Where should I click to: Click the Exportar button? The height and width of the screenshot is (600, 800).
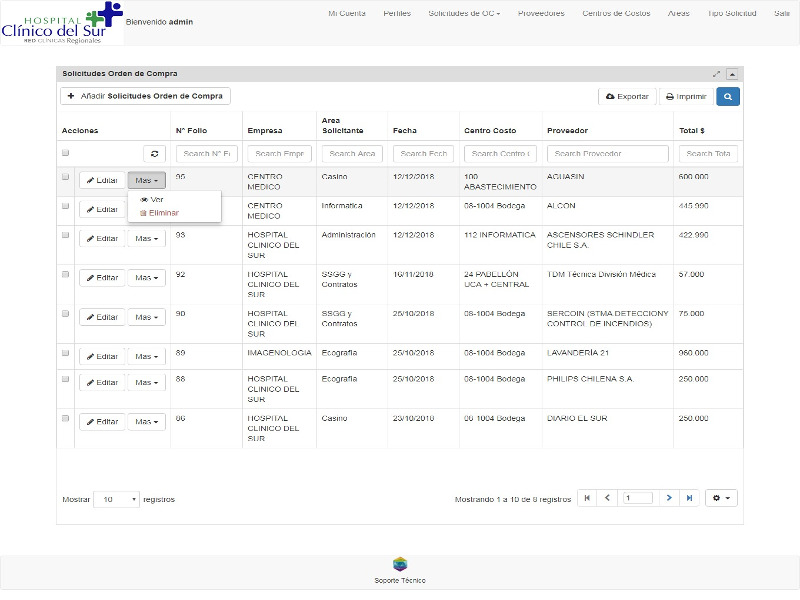[x=627, y=97]
